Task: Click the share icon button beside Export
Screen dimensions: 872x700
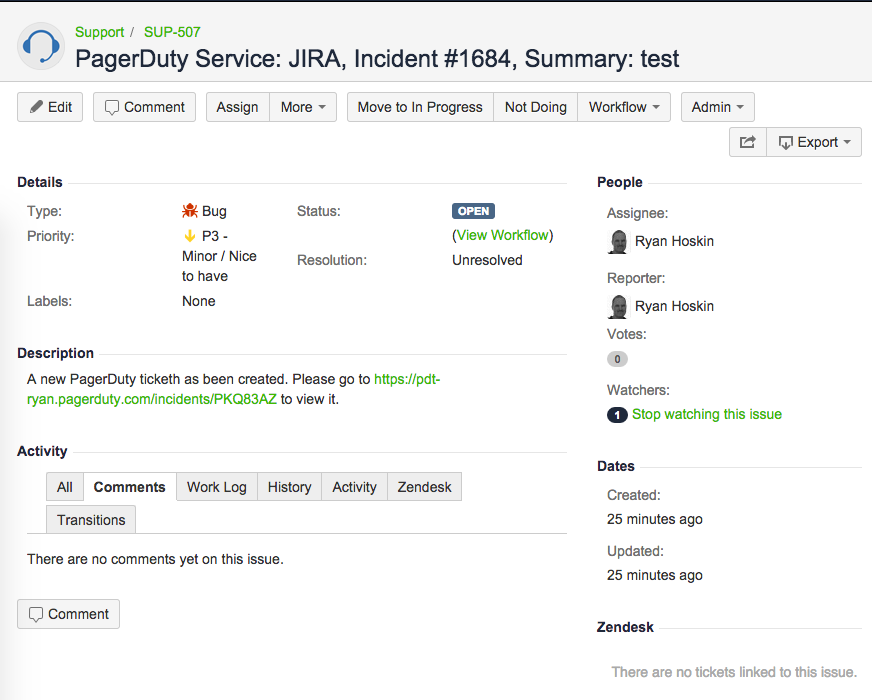Action: click(x=747, y=142)
